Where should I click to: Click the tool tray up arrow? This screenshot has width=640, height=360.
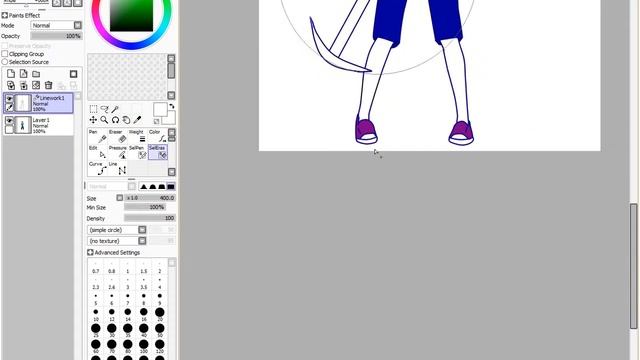tap(172, 133)
